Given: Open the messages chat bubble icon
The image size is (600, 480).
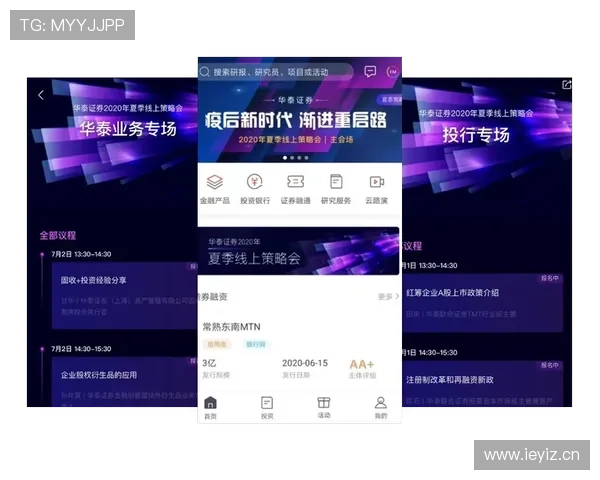Looking at the screenshot, I should (370, 72).
